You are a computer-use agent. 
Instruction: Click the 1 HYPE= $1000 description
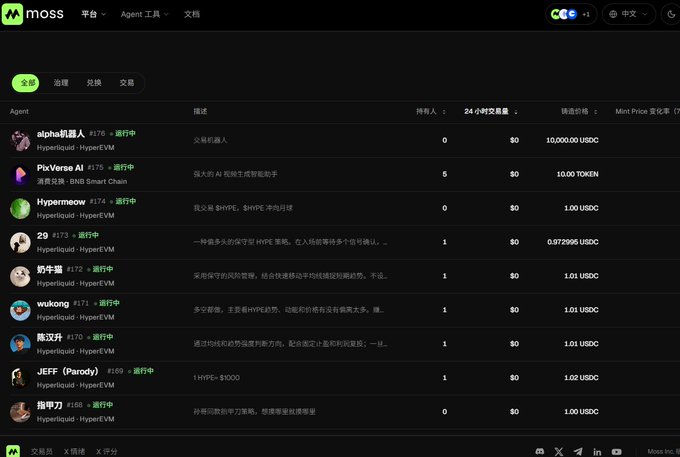(216, 378)
